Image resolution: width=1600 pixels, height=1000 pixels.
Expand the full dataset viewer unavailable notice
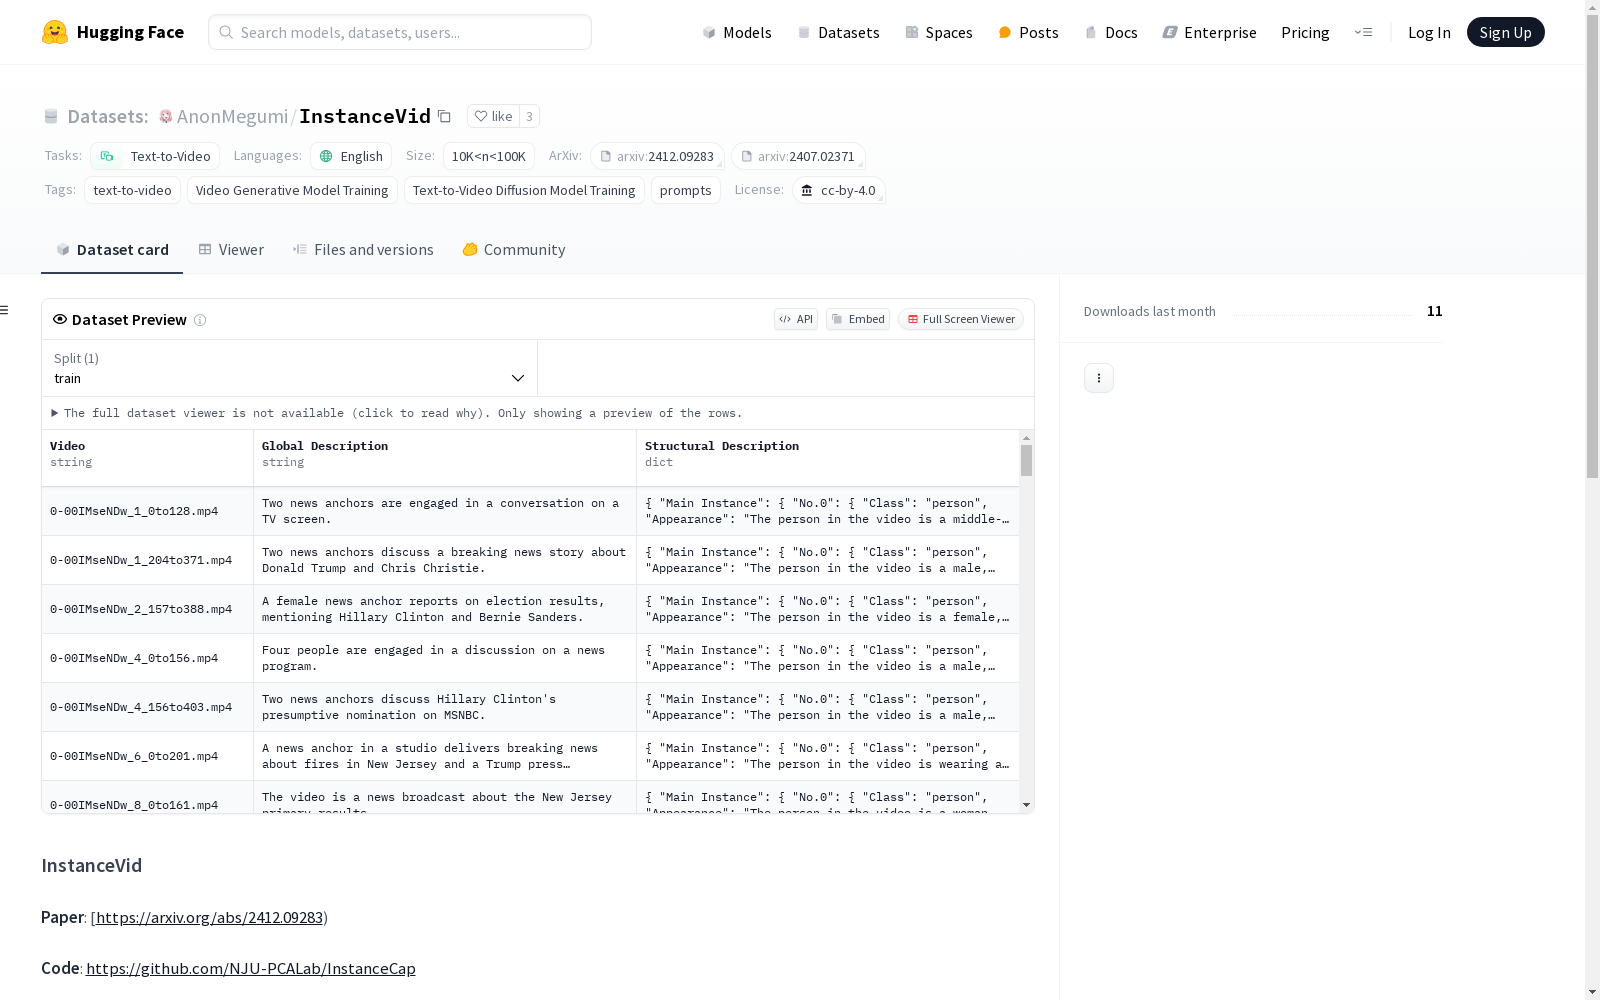point(396,413)
